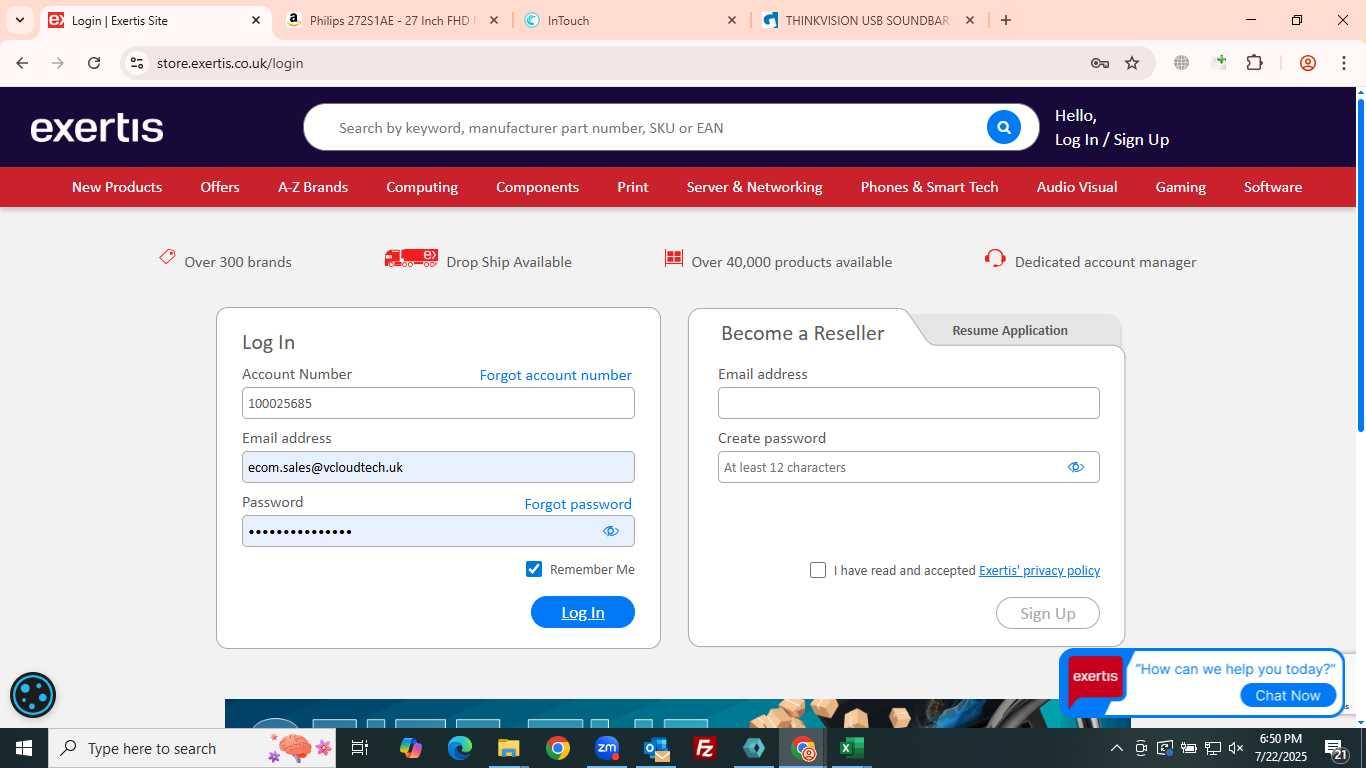Switch to Resume Application tab
1366x768 pixels.
click(1010, 330)
